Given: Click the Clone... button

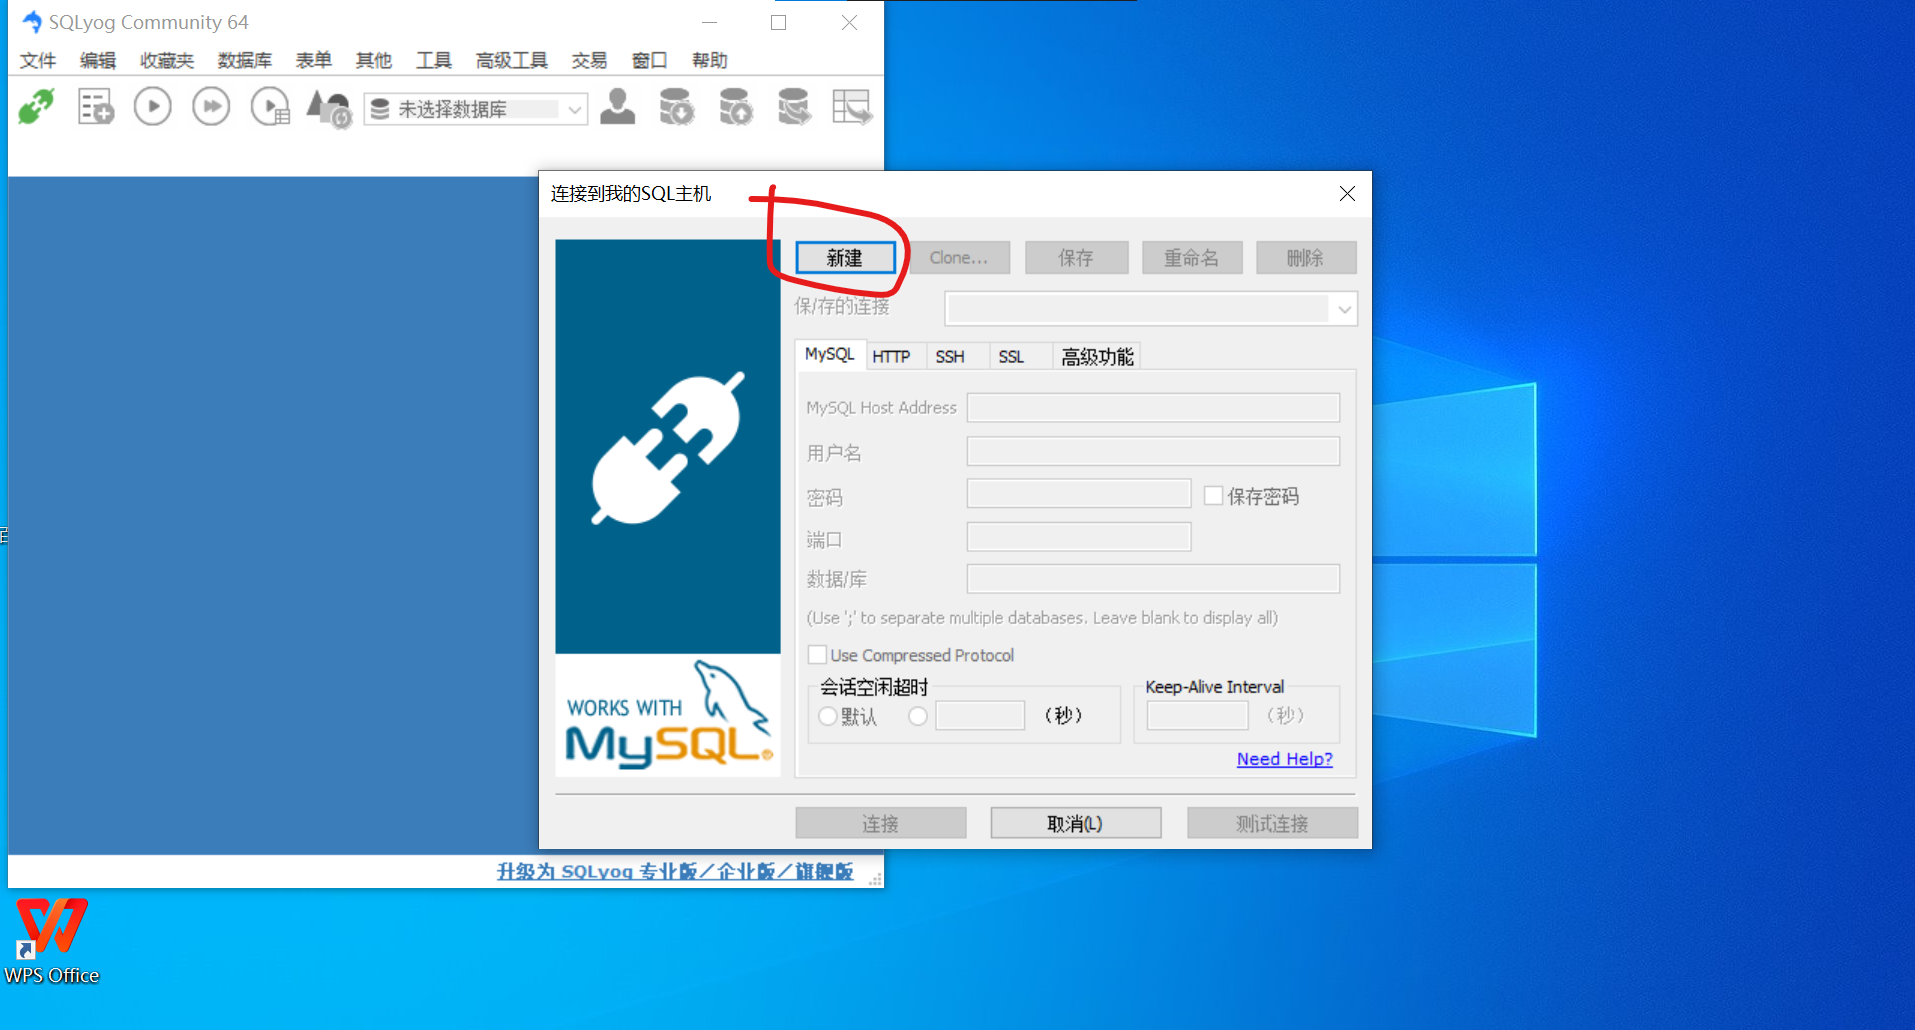Looking at the screenshot, I should pos(959,258).
